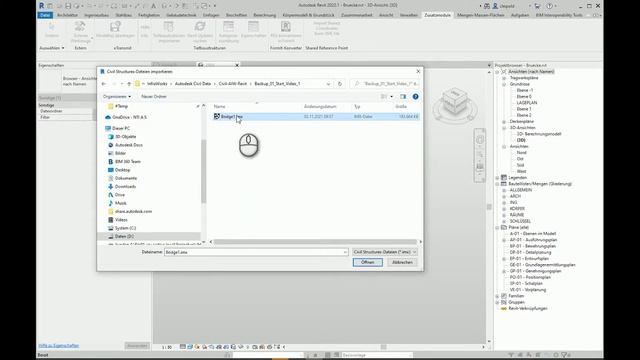Screen dimensions: 640x360
Task: Open the Desktop folder
Action: pos(119,170)
